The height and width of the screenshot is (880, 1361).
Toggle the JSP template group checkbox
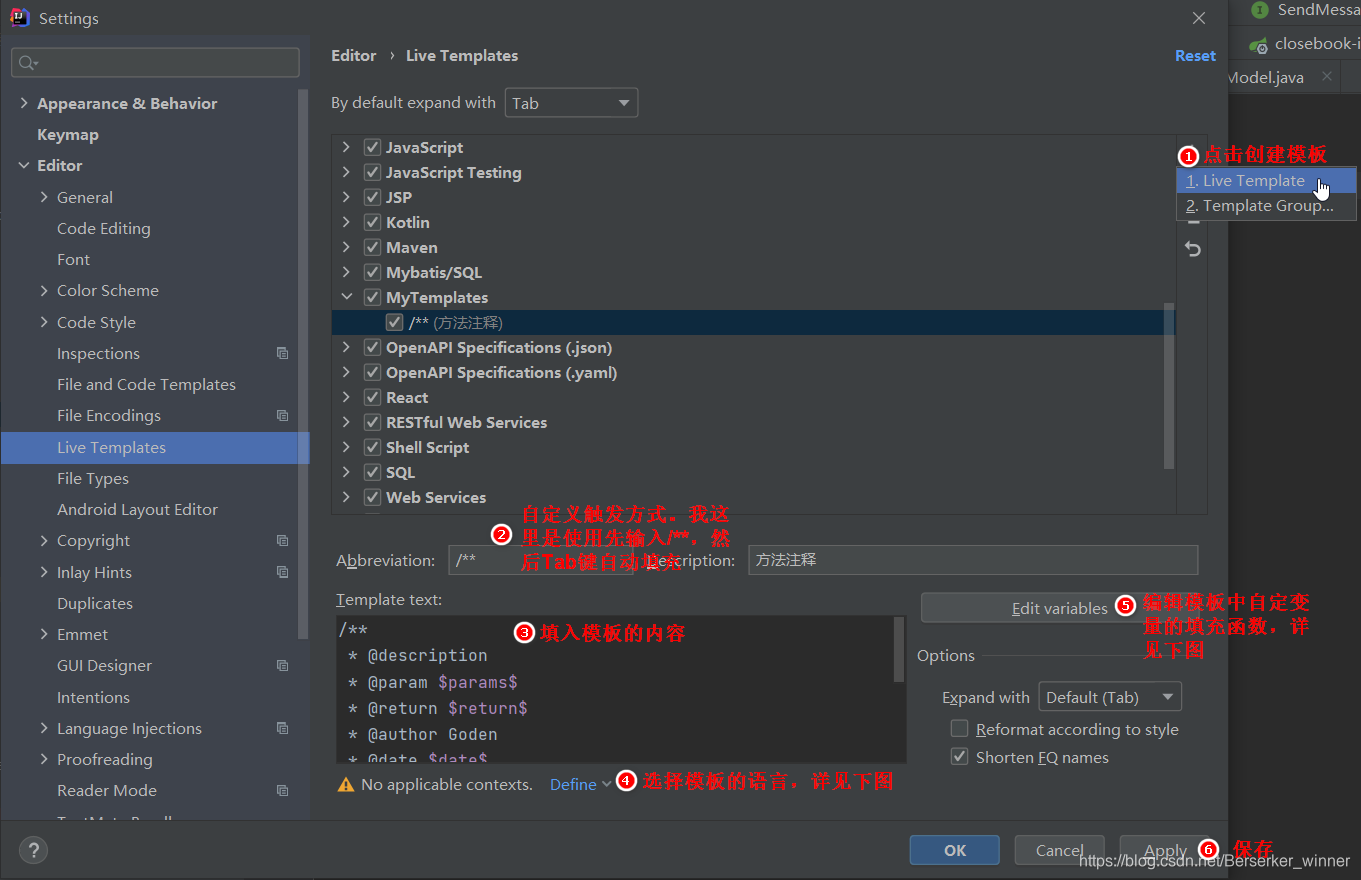372,197
